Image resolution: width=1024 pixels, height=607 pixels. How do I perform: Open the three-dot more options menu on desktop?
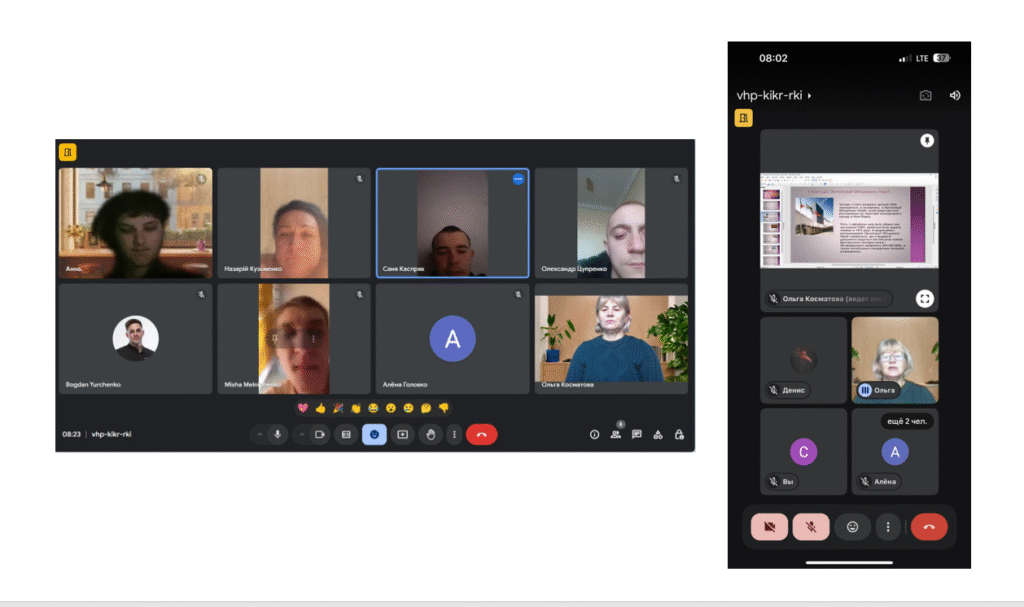point(454,434)
